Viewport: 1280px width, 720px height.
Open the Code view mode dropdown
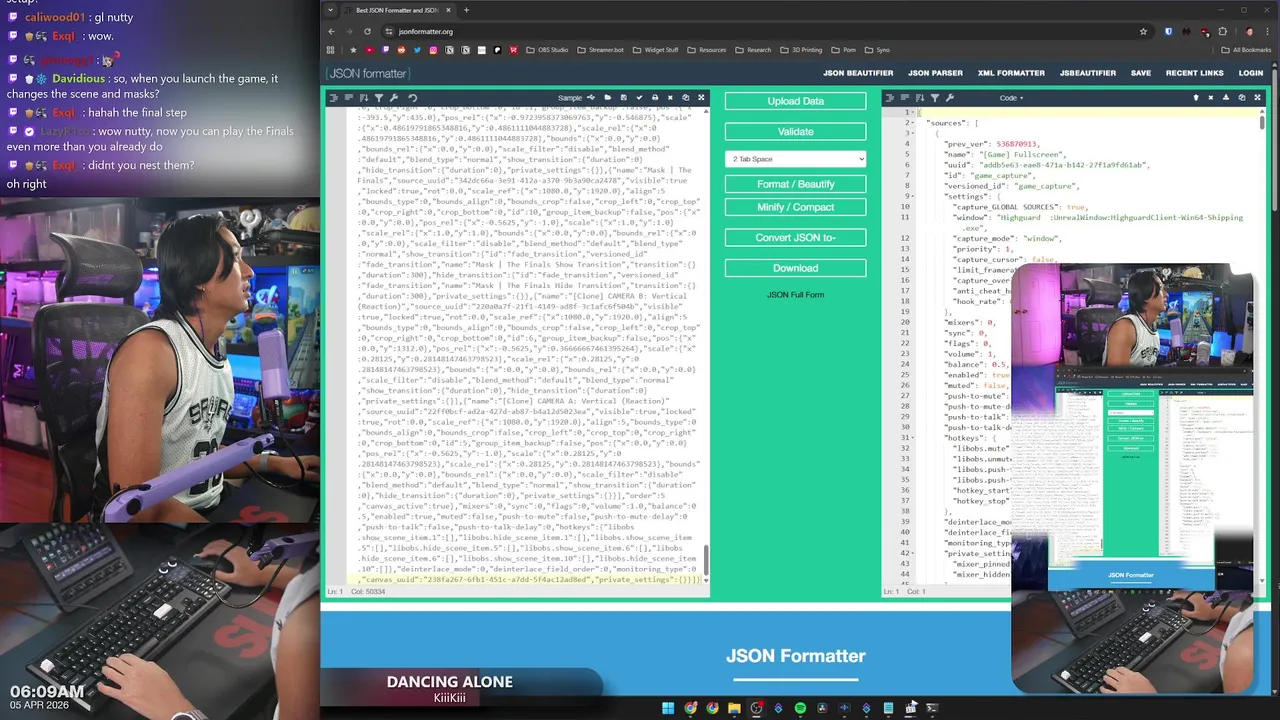(x=1011, y=98)
